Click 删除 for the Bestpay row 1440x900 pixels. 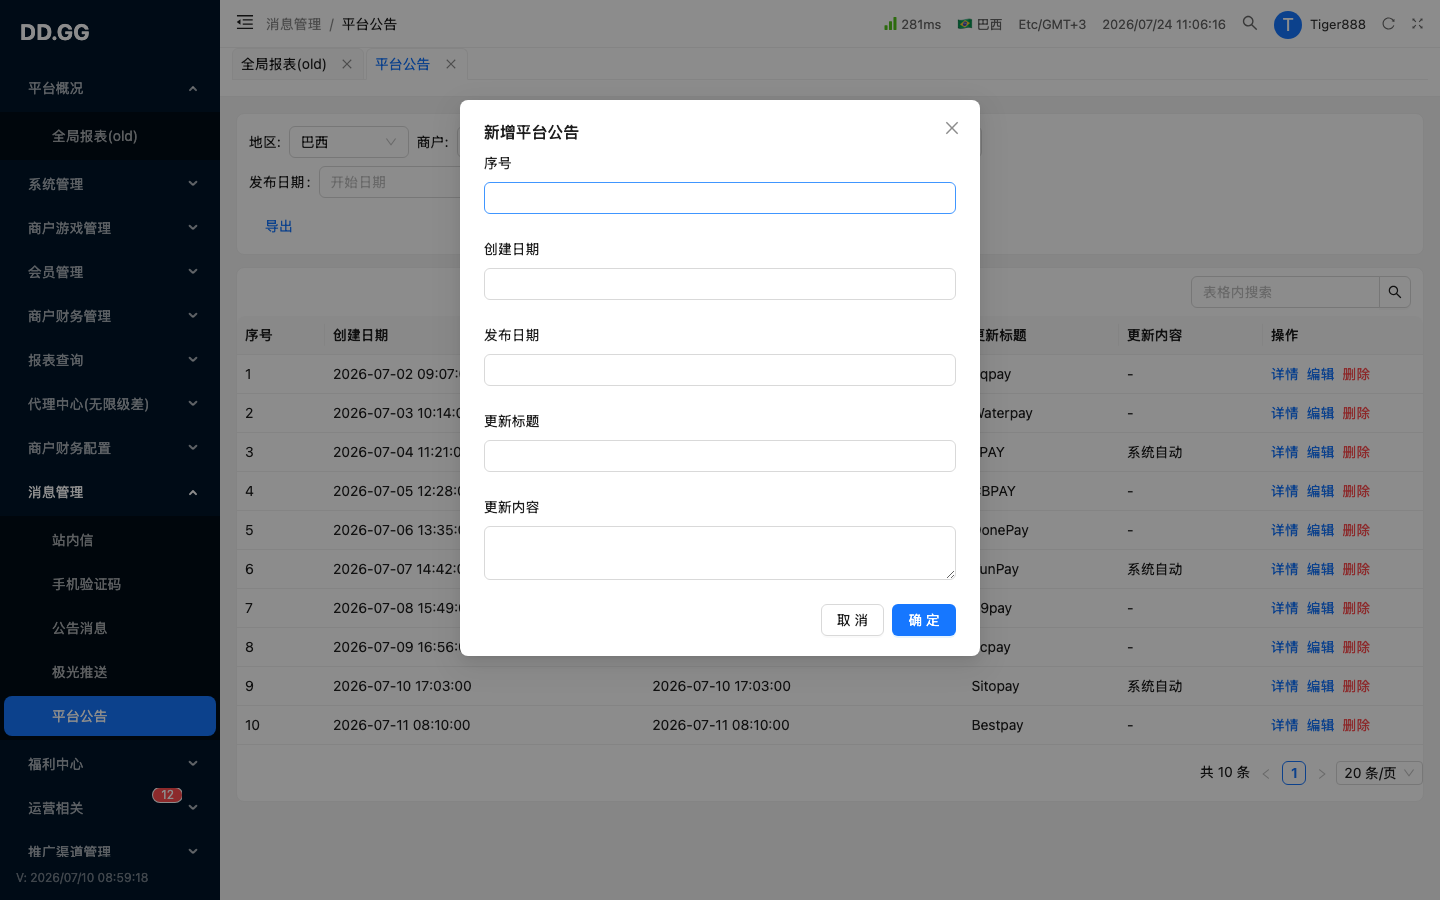pos(1356,725)
